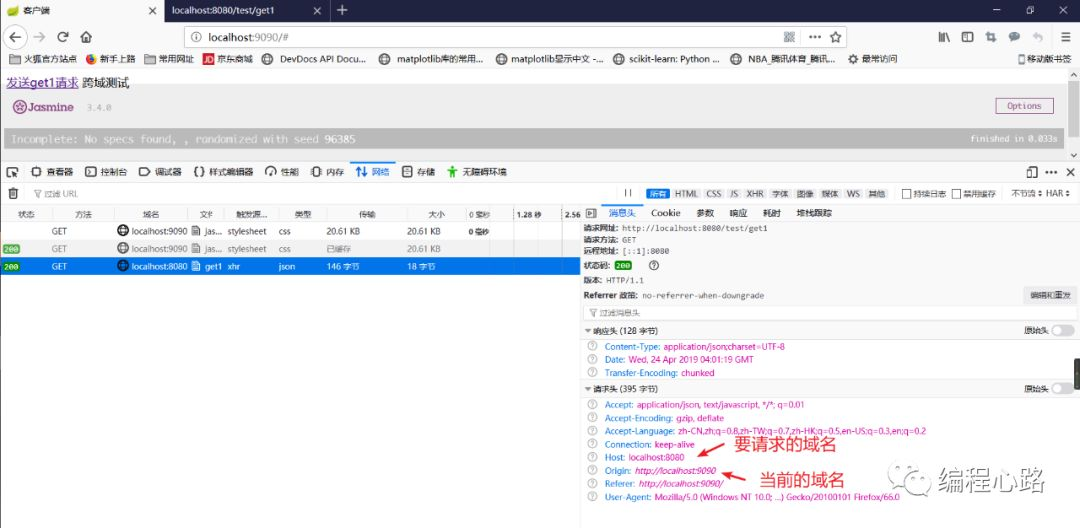Enable the 持续日志 checkbox
Viewport: 1080px width, 528px height.
[906, 194]
